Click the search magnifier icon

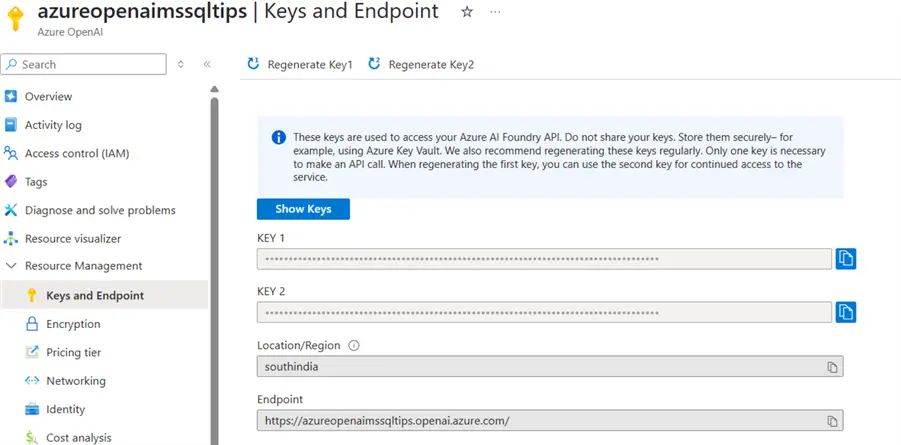[x=11, y=64]
